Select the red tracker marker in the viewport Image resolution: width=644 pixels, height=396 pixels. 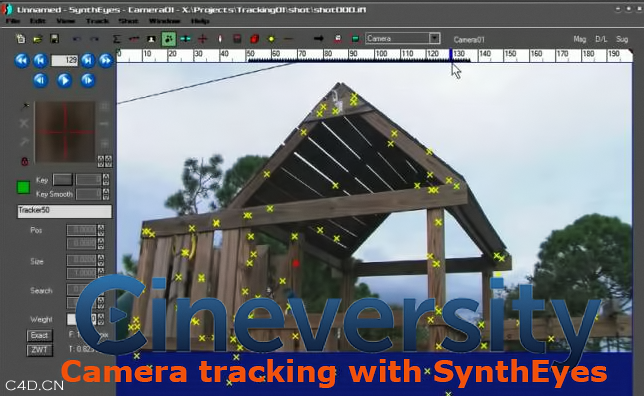point(296,263)
